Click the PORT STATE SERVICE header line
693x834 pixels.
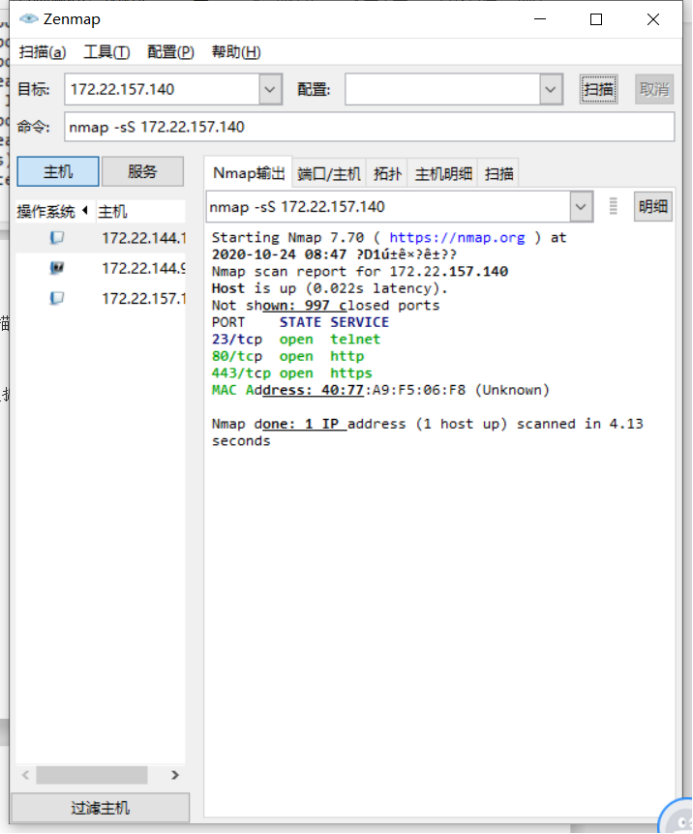(x=300, y=322)
